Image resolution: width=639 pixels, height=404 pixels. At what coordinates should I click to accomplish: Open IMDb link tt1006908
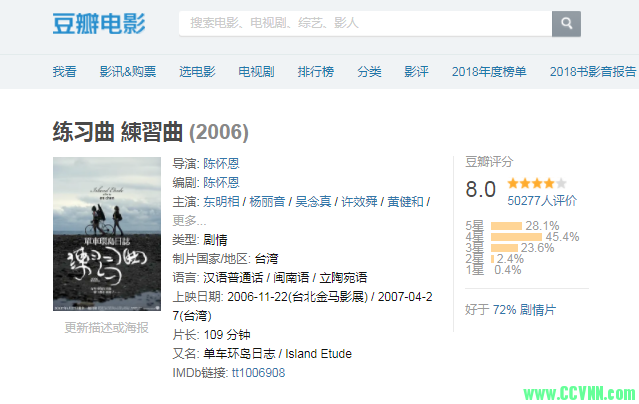tap(258, 373)
